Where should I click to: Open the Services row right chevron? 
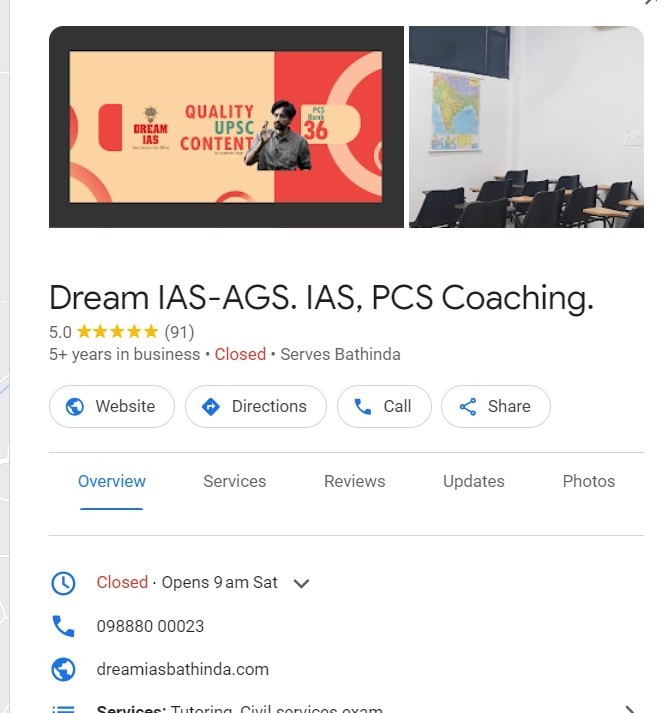pos(630,709)
